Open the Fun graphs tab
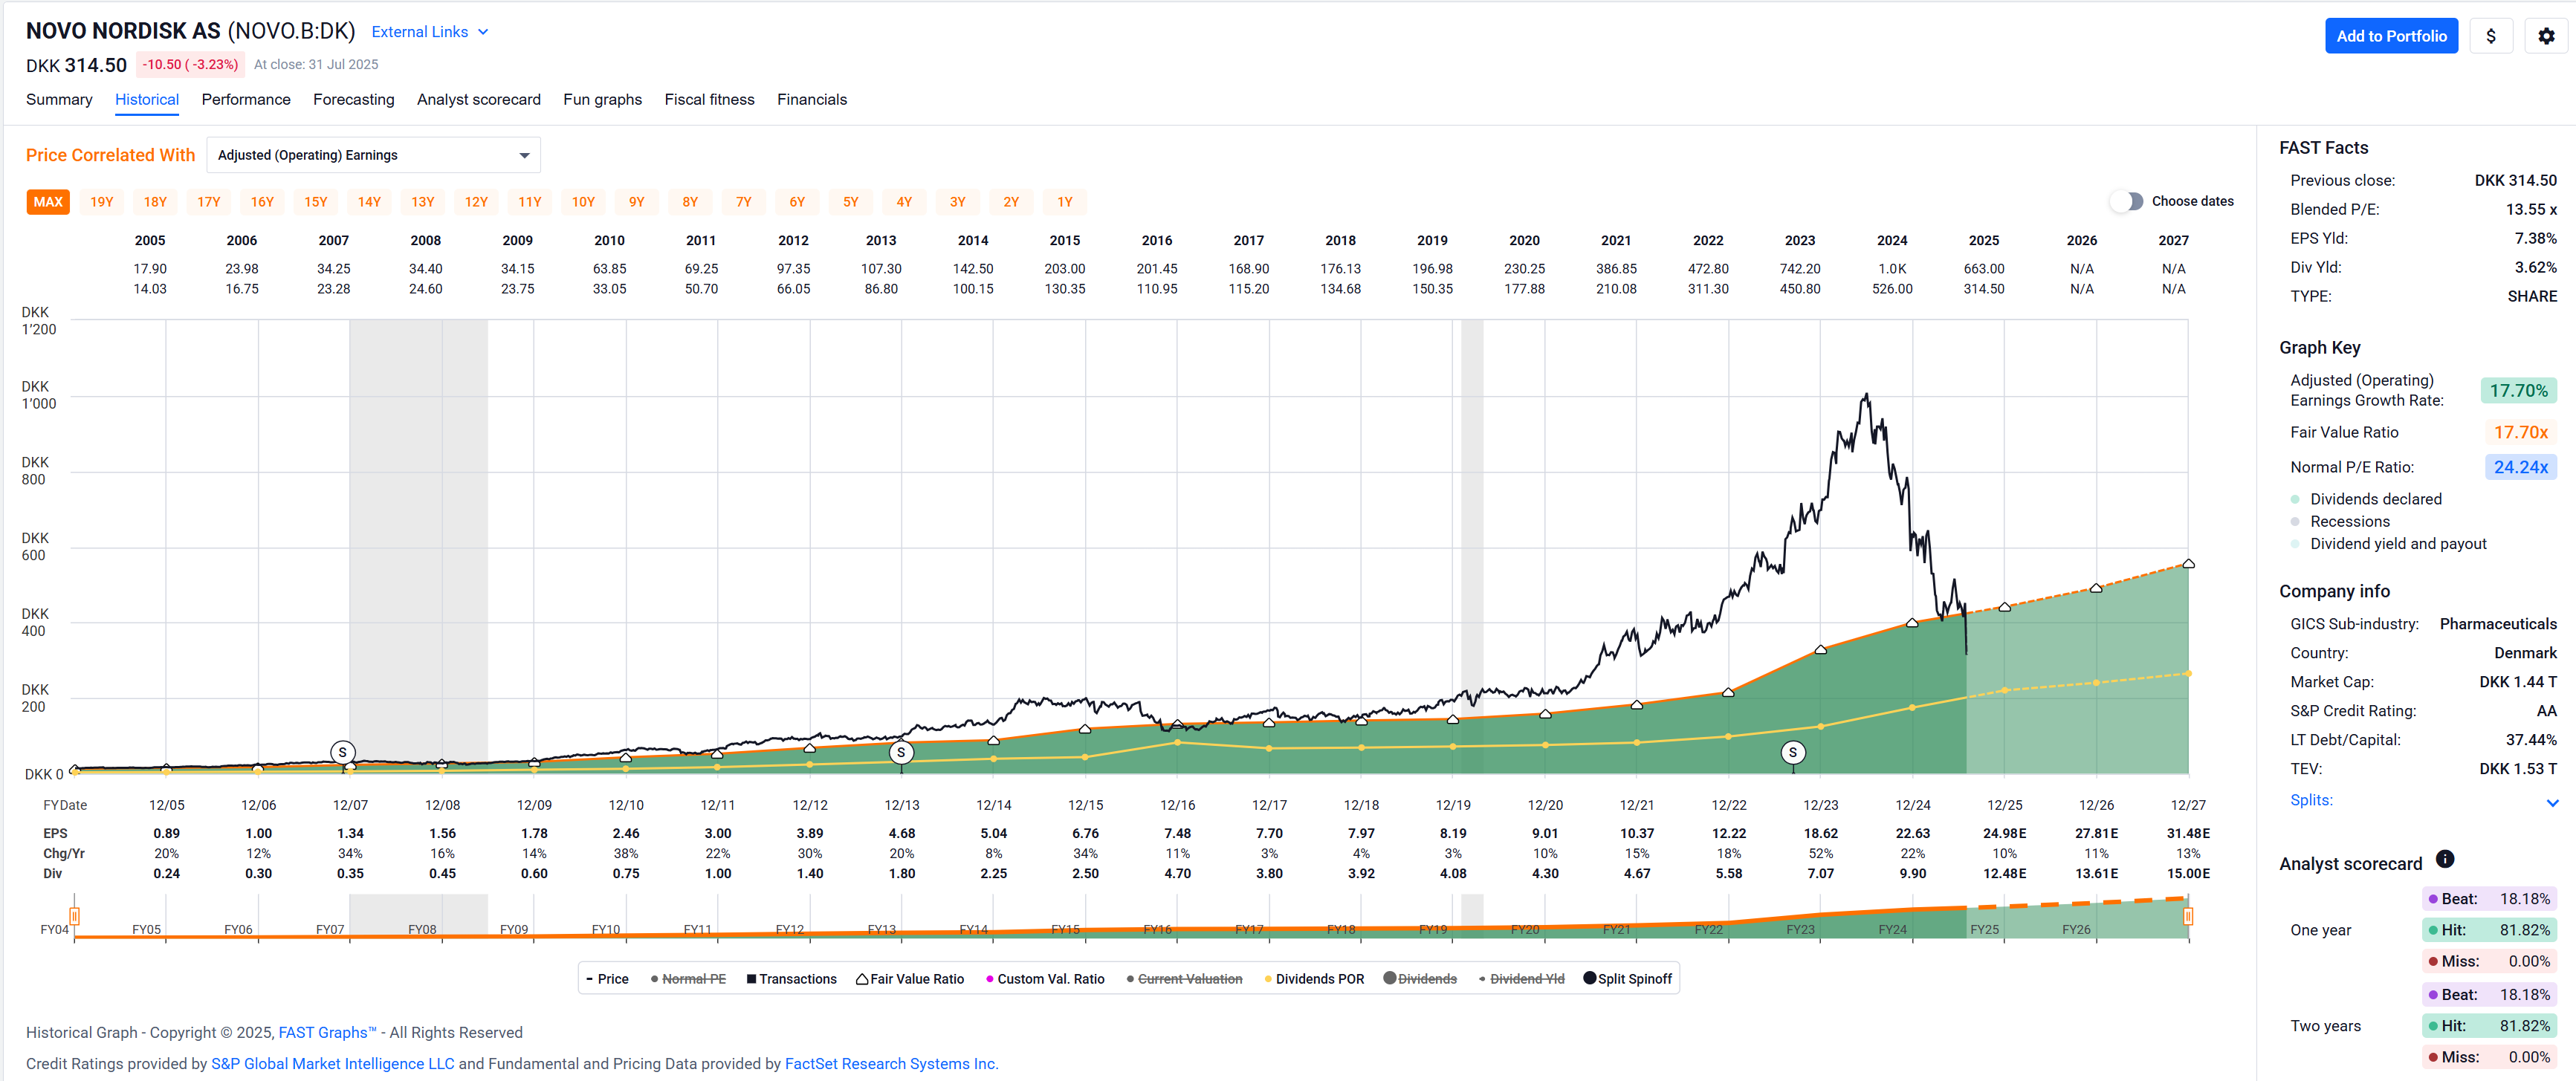The width and height of the screenshot is (2576, 1081). pos(602,99)
